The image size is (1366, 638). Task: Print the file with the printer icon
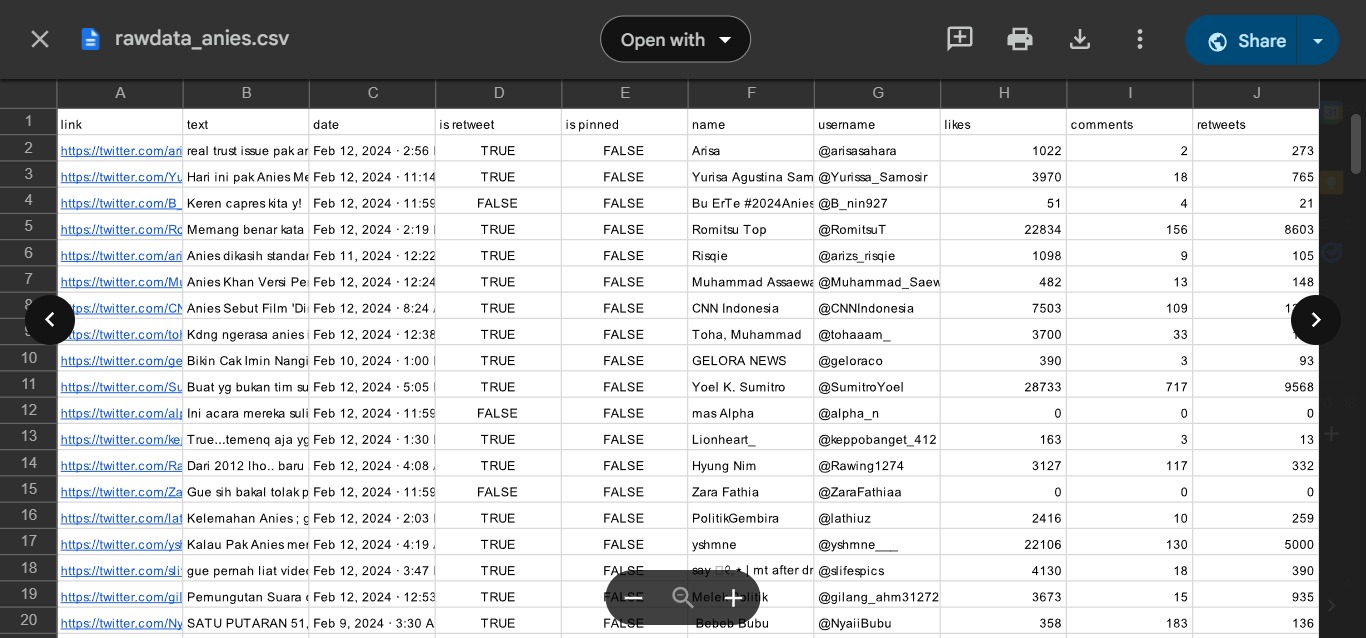1020,39
